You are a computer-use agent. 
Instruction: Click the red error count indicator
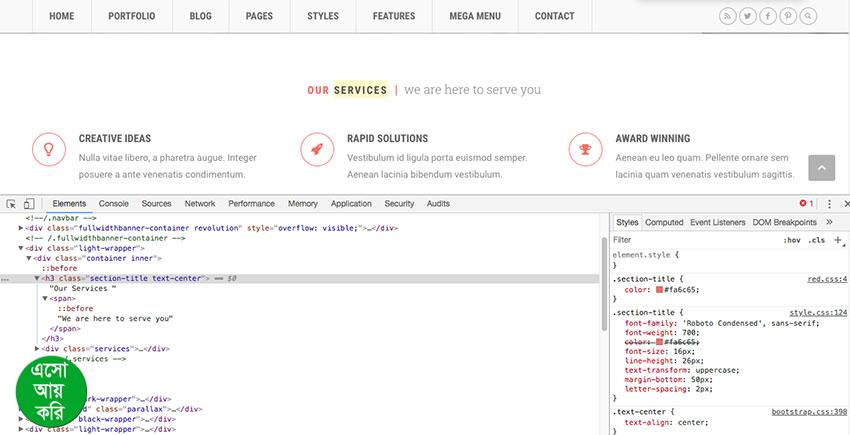[x=806, y=204]
